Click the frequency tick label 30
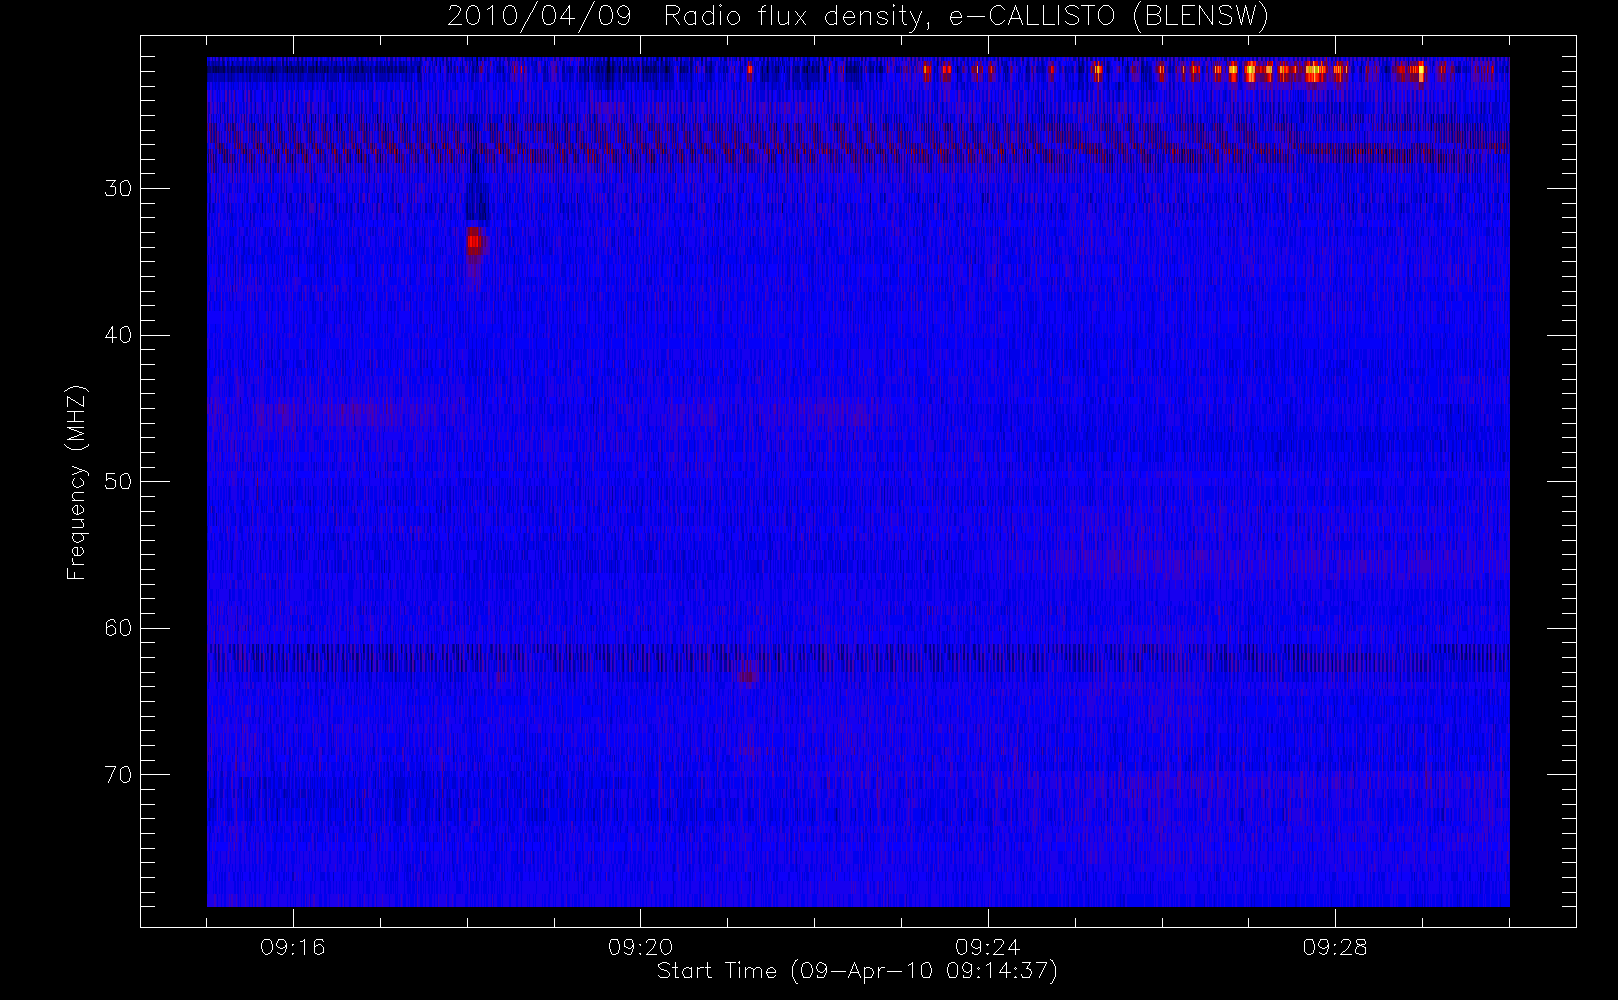Viewport: 1618px width, 1000px height. click(x=118, y=189)
